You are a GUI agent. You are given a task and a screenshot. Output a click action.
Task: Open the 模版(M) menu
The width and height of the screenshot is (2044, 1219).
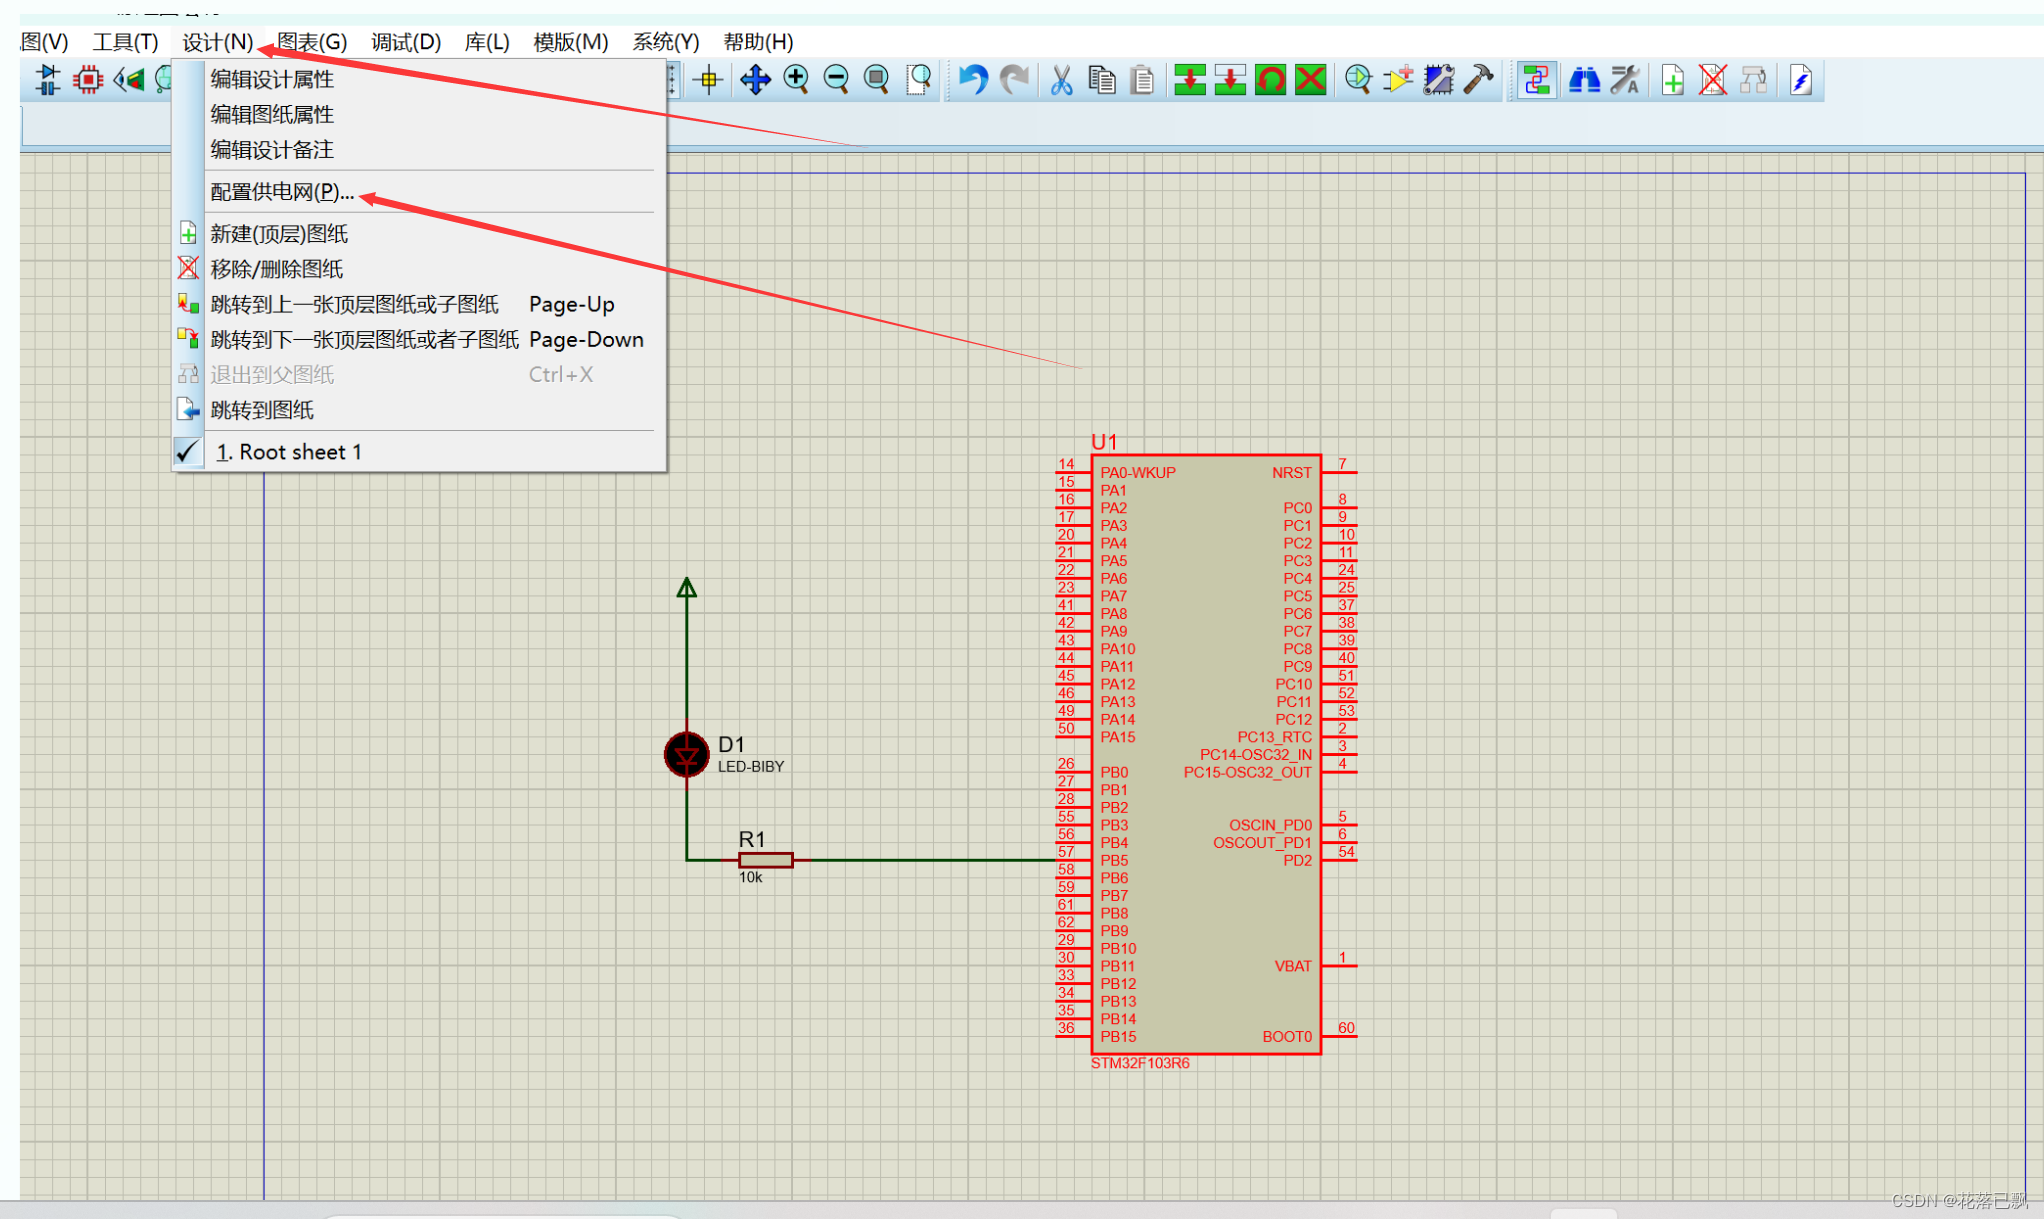[570, 42]
